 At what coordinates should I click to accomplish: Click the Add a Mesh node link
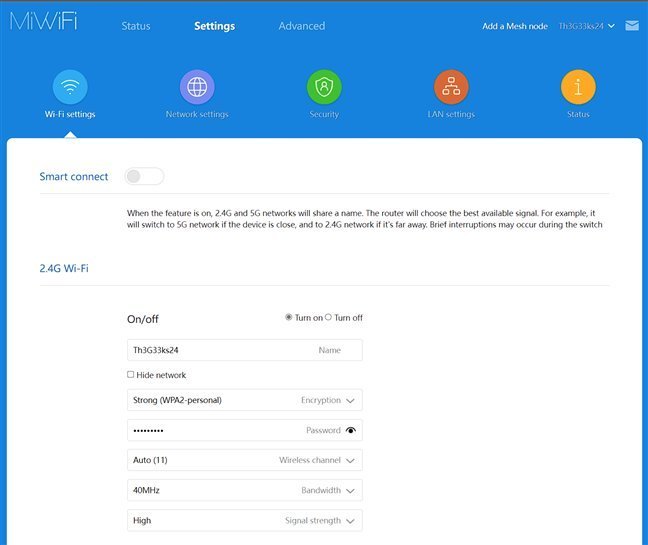coord(515,26)
